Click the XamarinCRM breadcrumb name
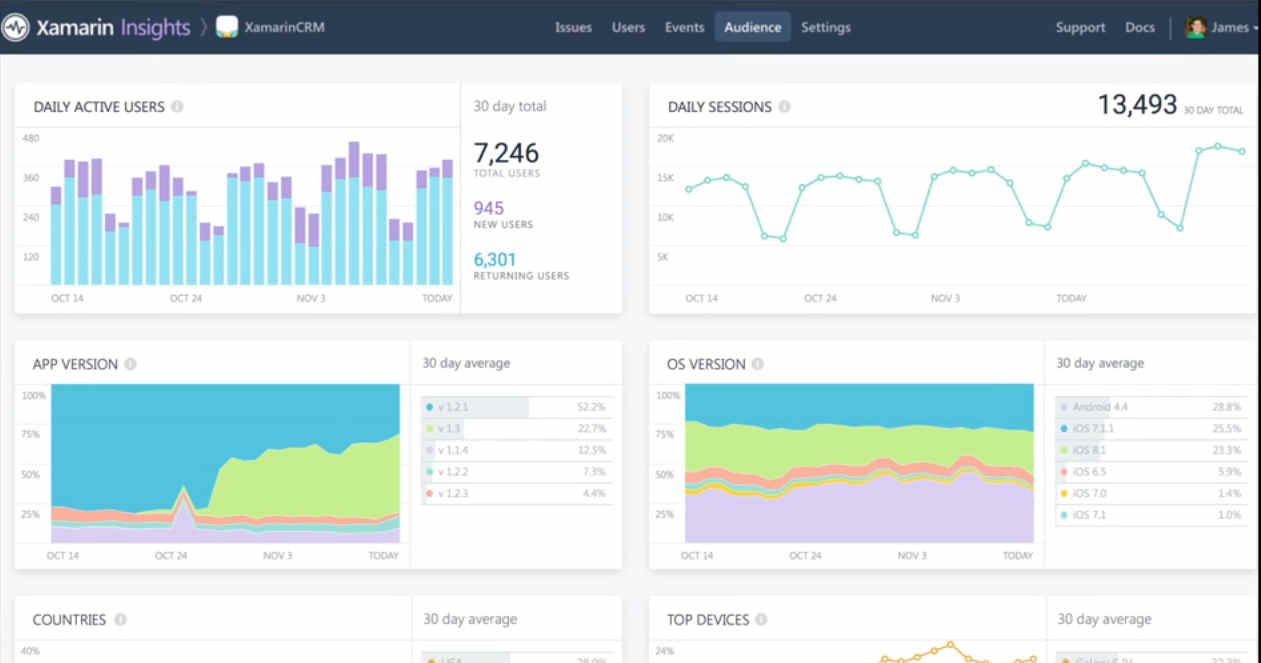 pyautogui.click(x=284, y=27)
